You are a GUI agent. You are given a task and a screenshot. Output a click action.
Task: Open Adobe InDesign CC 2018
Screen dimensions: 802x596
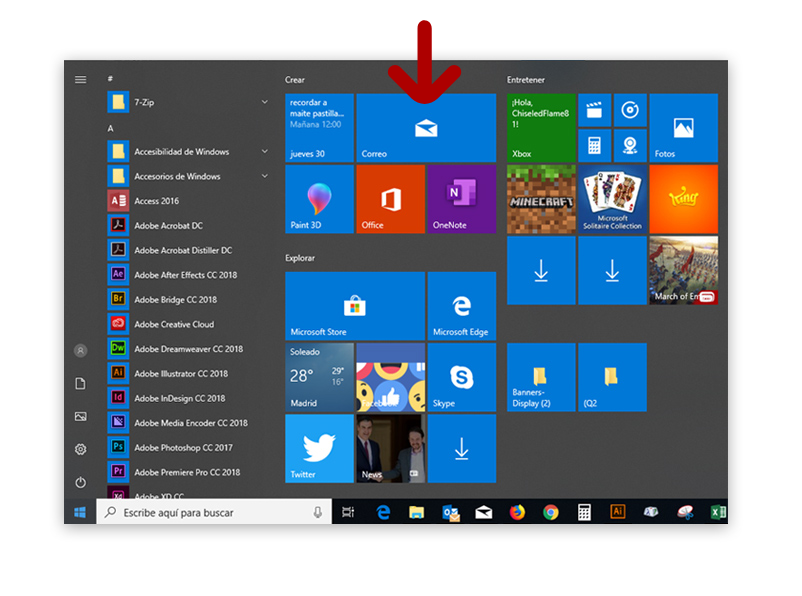point(188,398)
